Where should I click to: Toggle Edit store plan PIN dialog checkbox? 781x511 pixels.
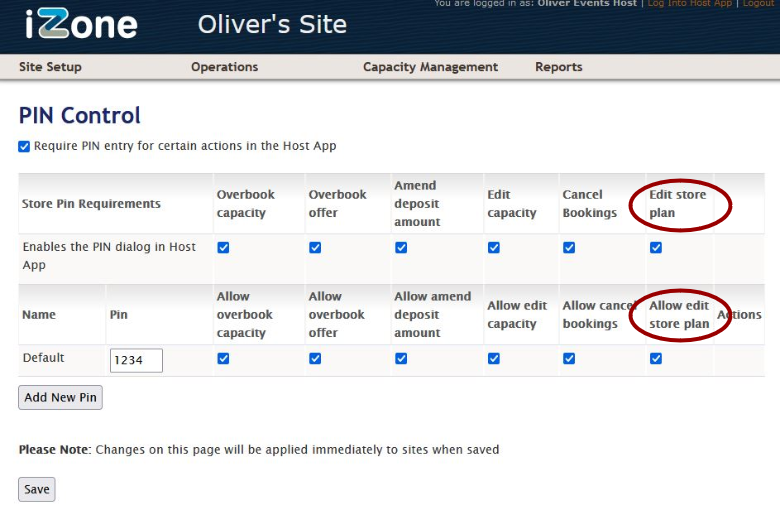[656, 248]
